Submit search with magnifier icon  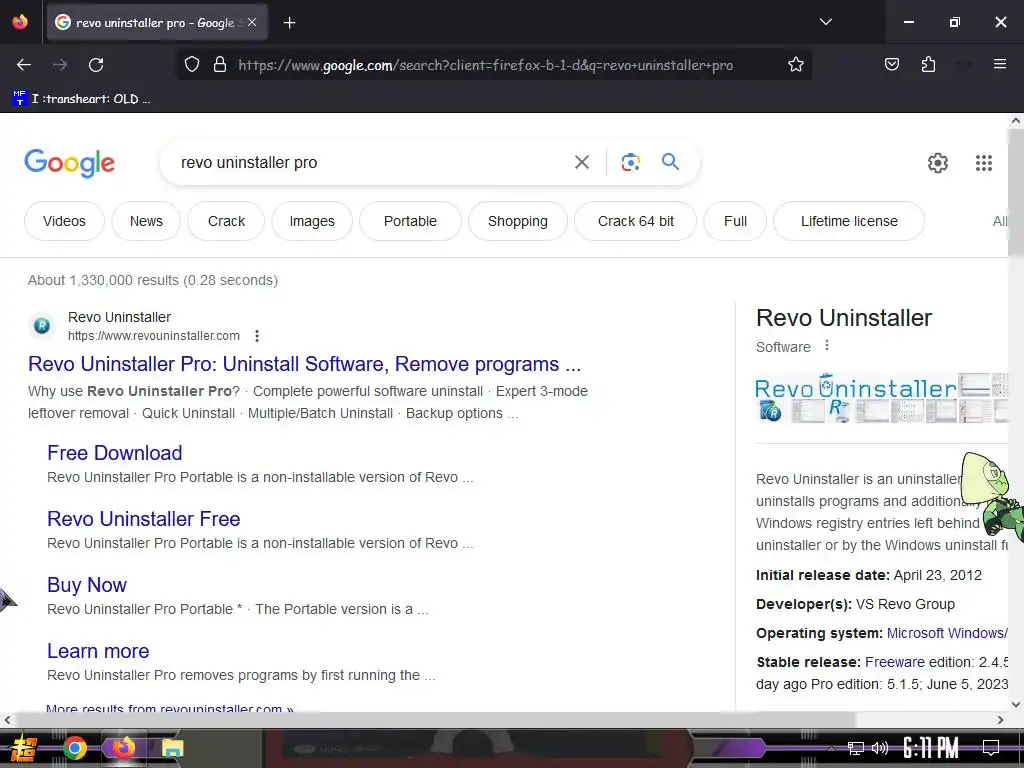(x=670, y=161)
